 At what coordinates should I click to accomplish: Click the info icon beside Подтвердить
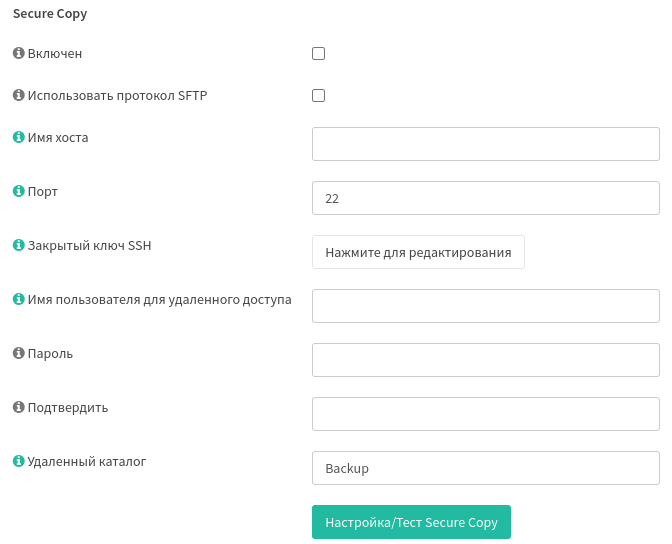18,407
